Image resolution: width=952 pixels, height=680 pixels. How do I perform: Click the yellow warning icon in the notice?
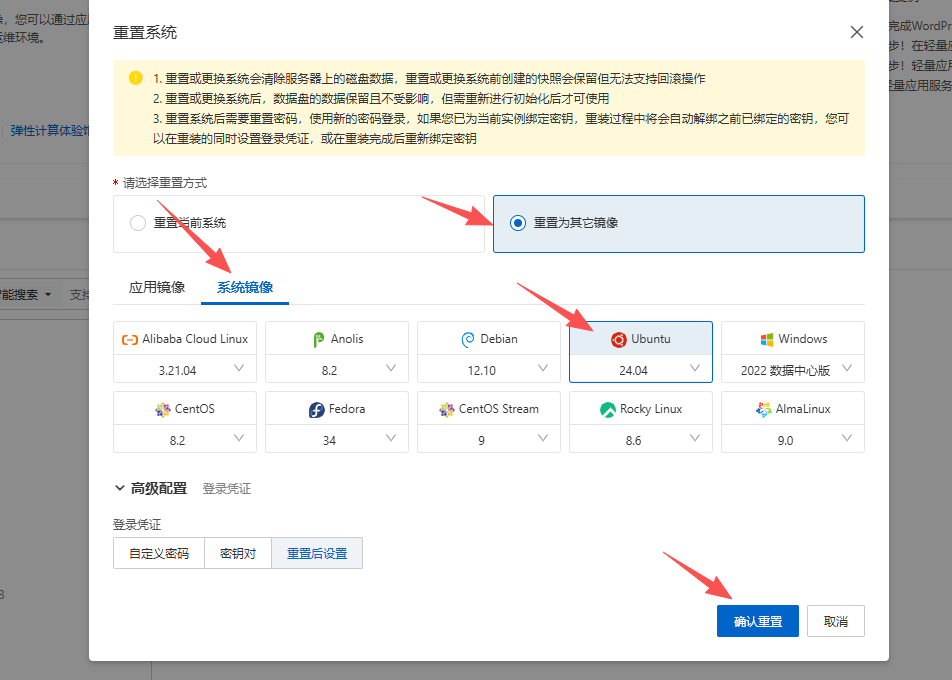tap(135, 78)
